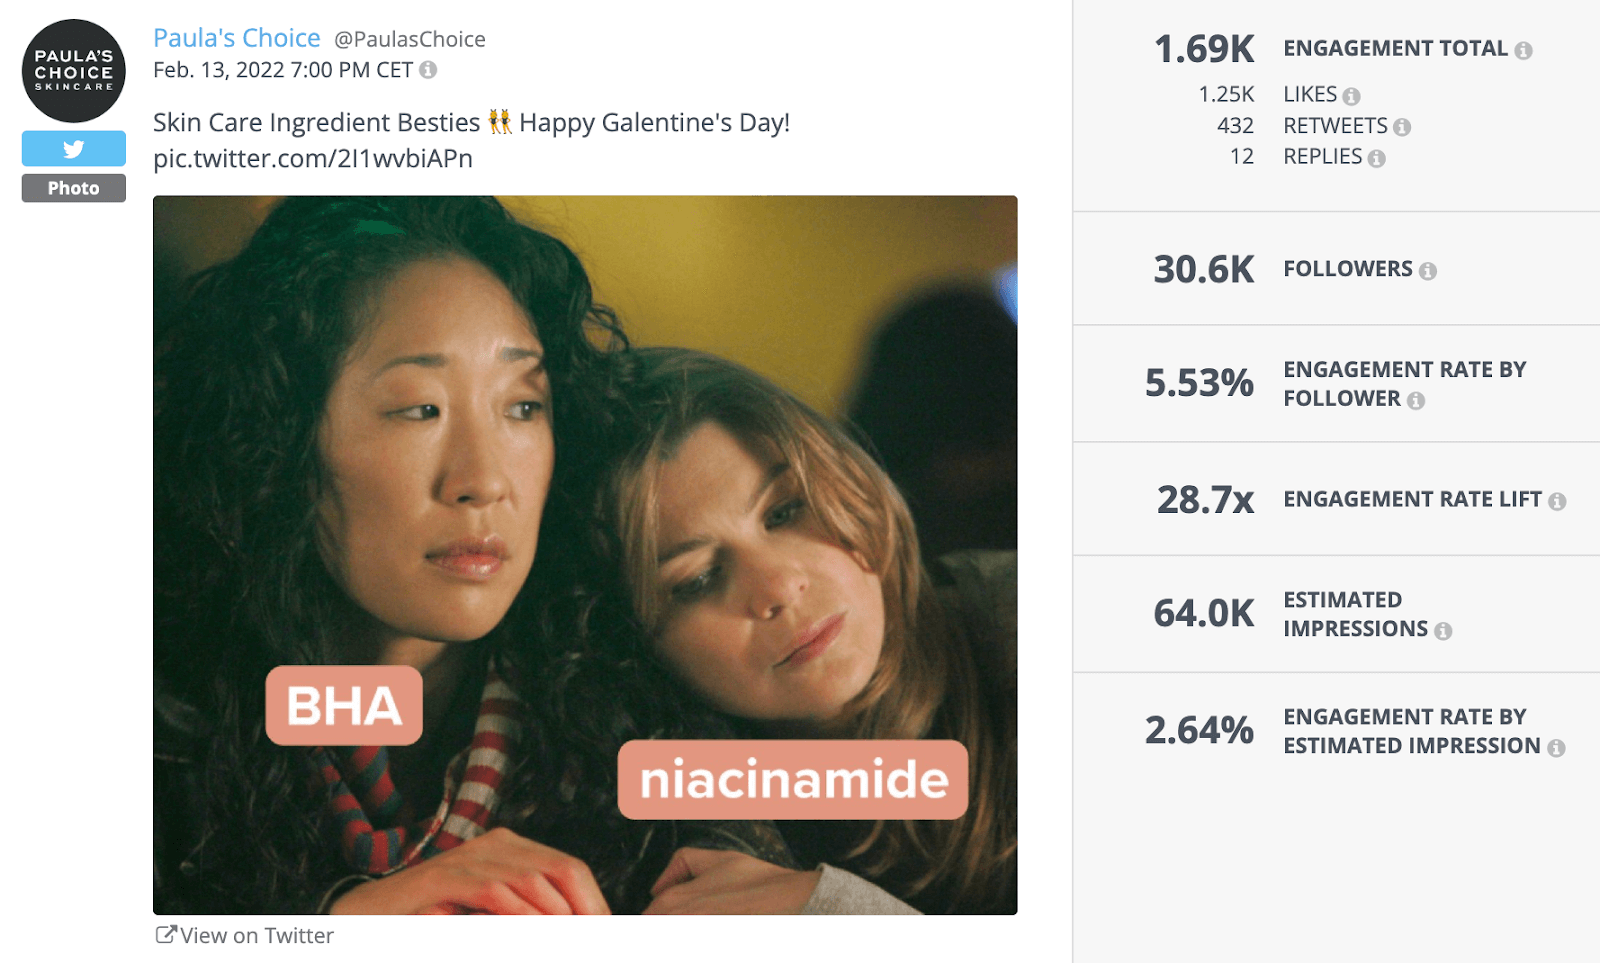Click the info icon next to Retweets
The height and width of the screenshot is (963, 1600).
1404,126
